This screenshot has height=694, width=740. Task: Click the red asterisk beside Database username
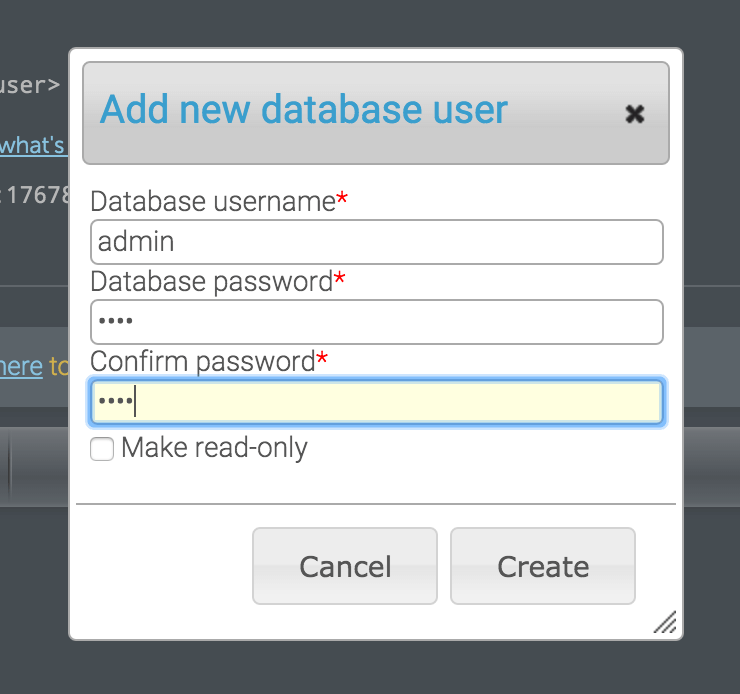342,198
